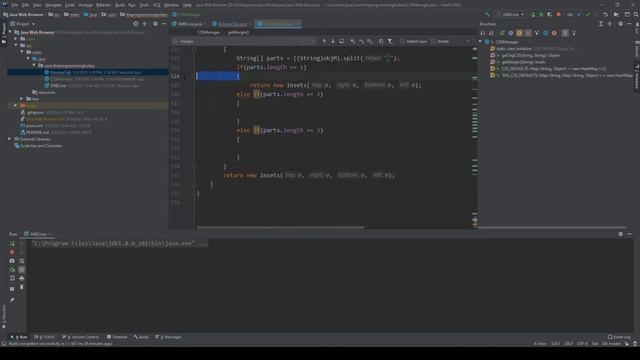Click the camera dump threads icon in Run panel
Screen dimensions: 640x360
[x=12, y=261]
